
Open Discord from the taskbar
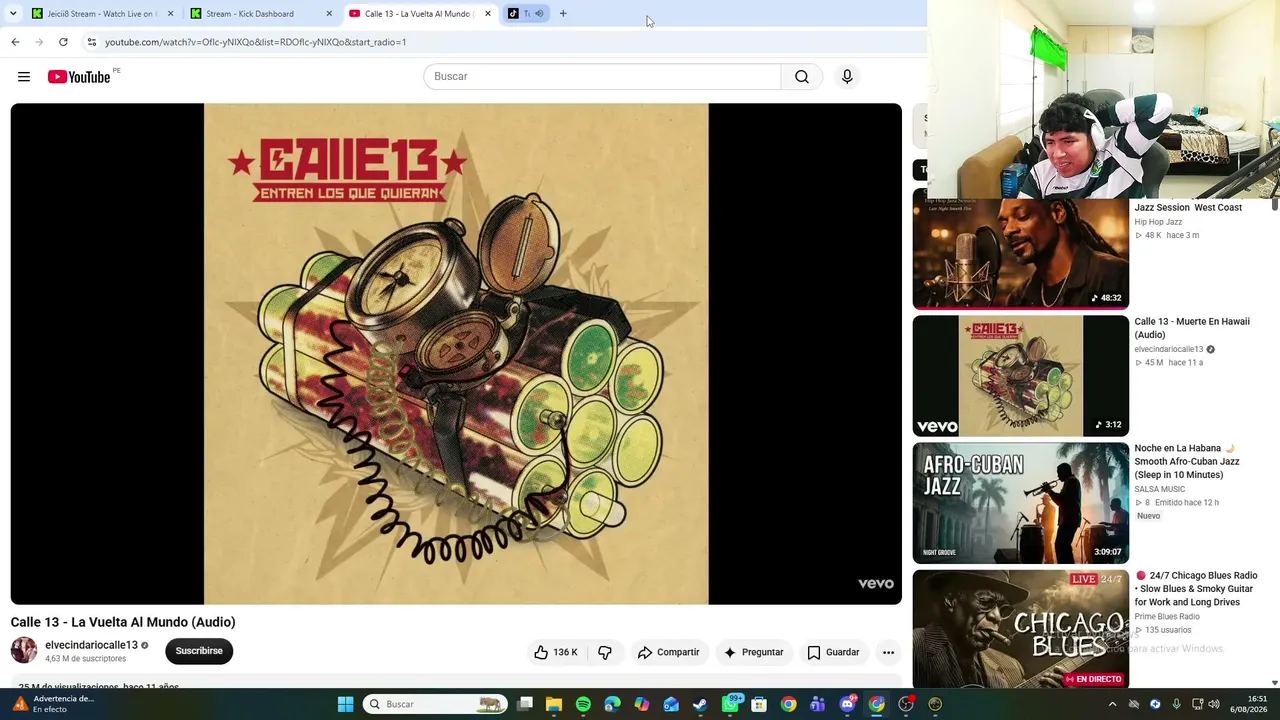(848, 704)
